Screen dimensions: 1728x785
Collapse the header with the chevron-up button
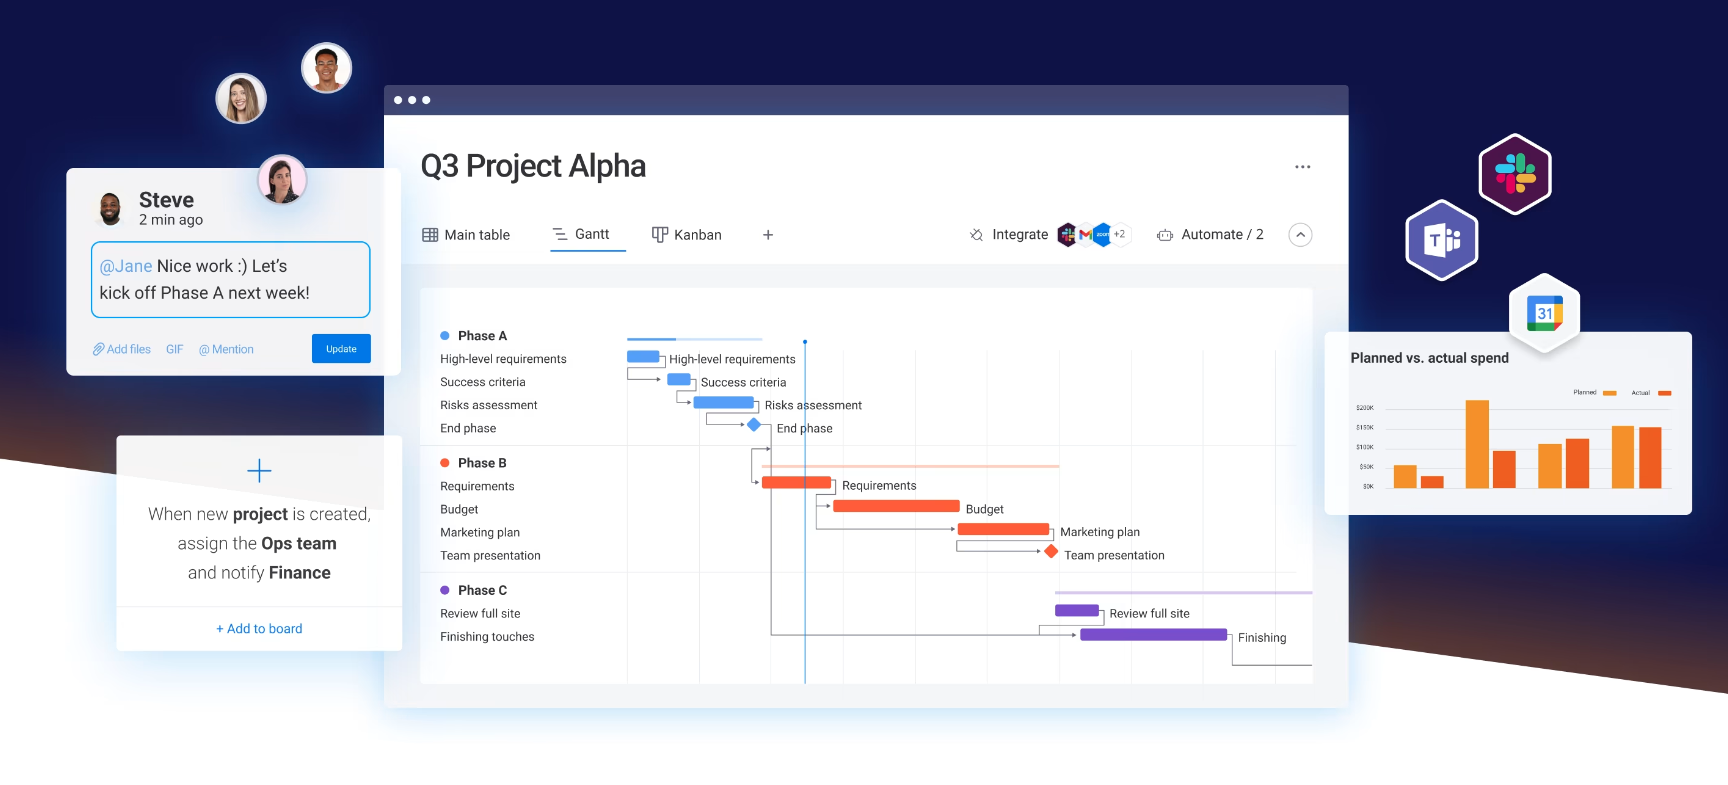[1300, 235]
